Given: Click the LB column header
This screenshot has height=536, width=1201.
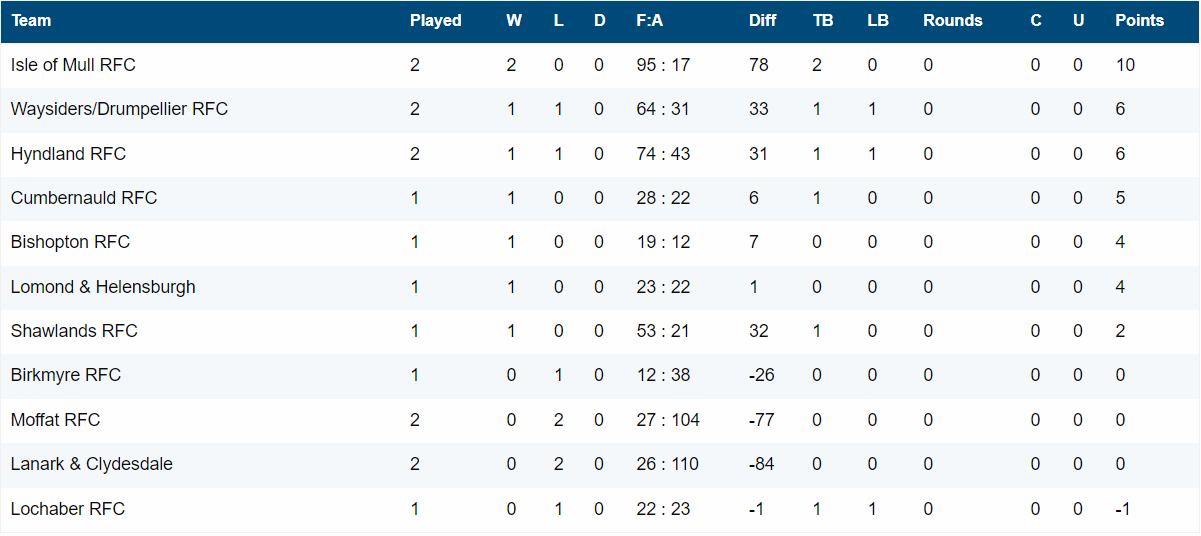Looking at the screenshot, I should pos(878,20).
